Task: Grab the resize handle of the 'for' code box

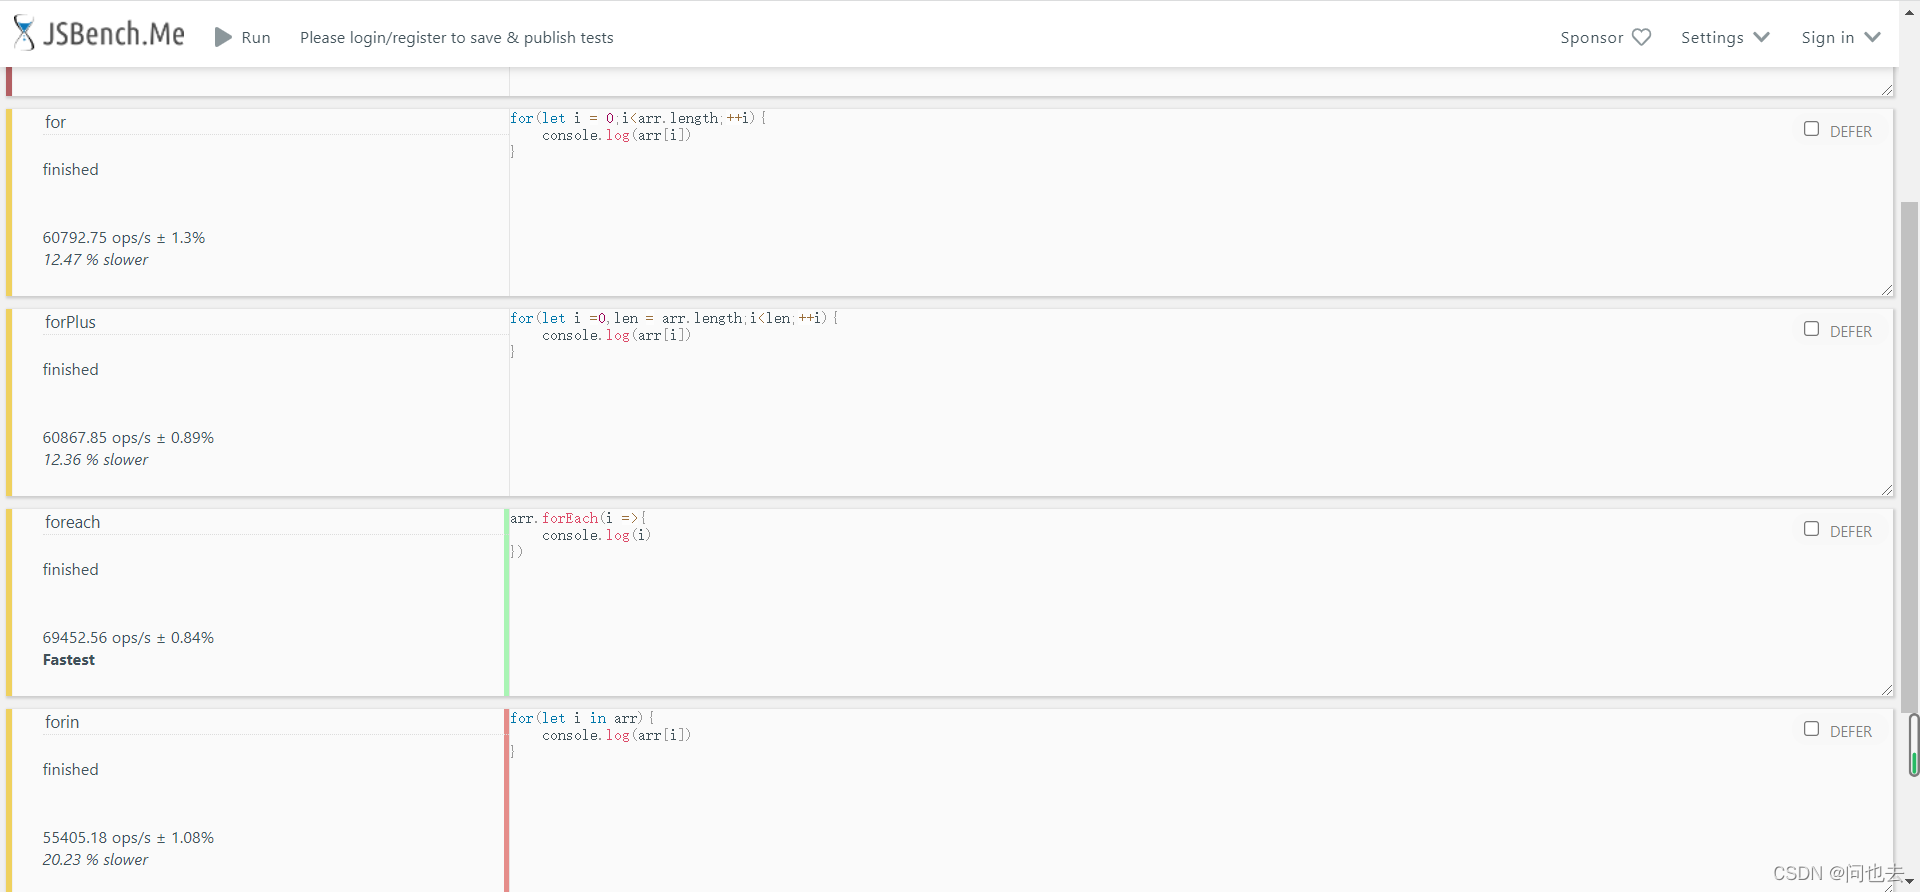Action: pyautogui.click(x=1886, y=290)
